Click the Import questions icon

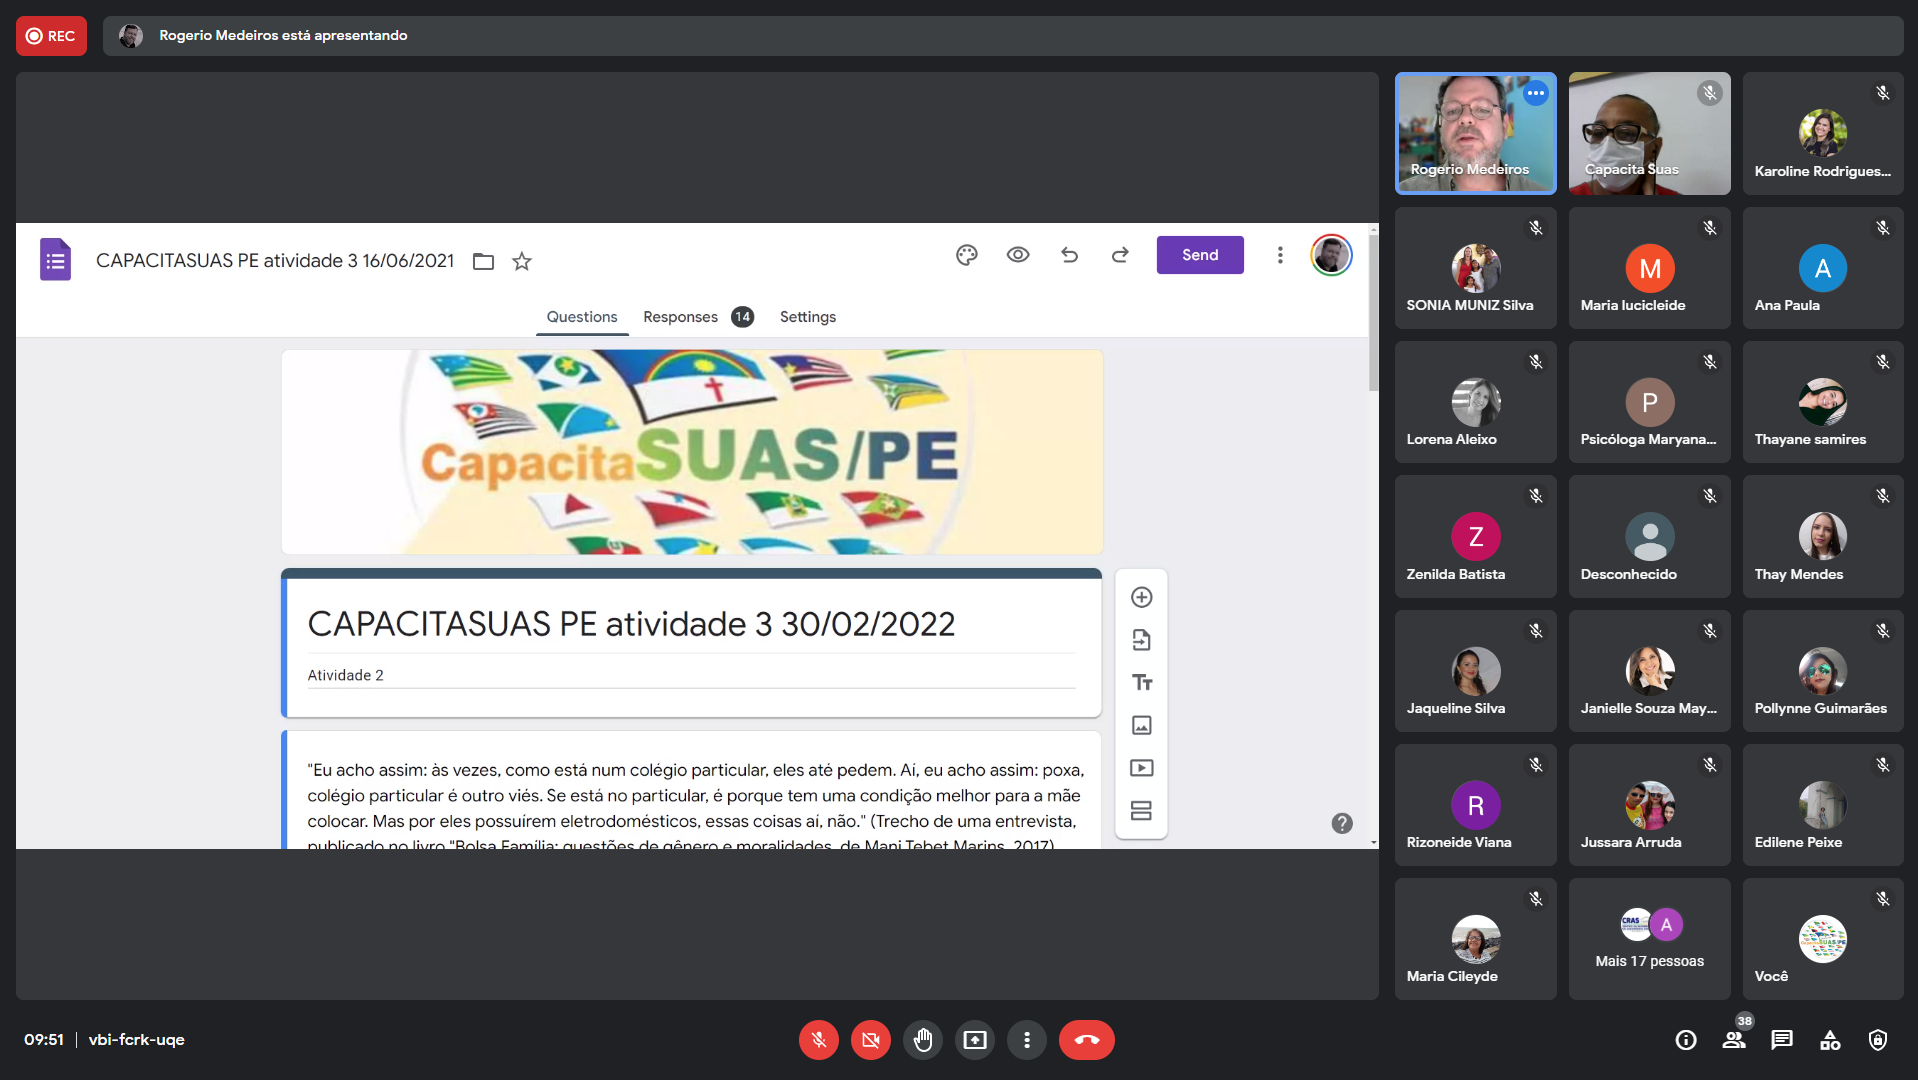(x=1141, y=640)
